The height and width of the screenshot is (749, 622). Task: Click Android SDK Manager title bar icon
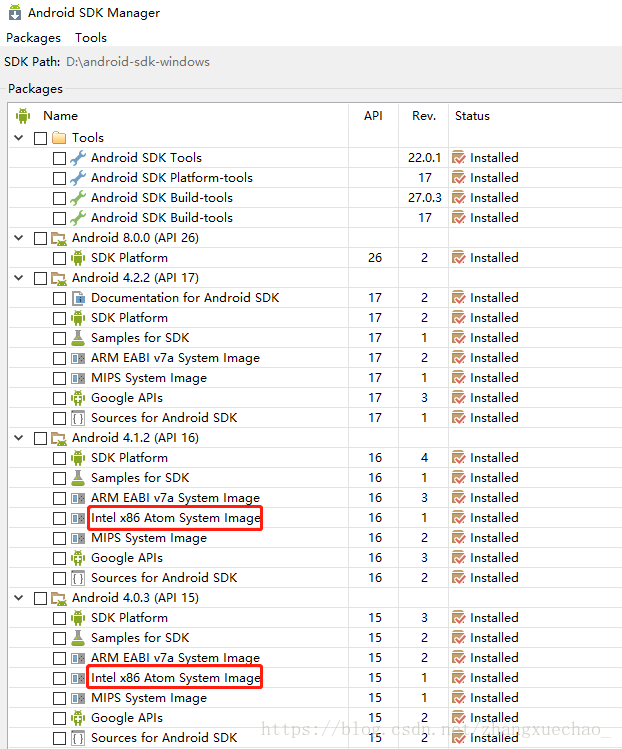pos(15,12)
